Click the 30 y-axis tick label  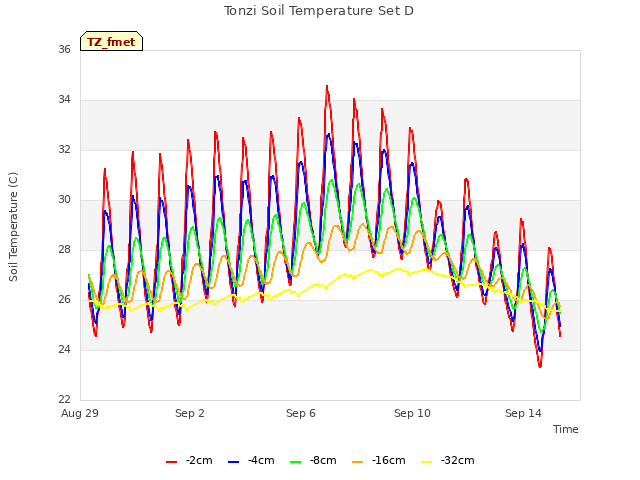64,200
